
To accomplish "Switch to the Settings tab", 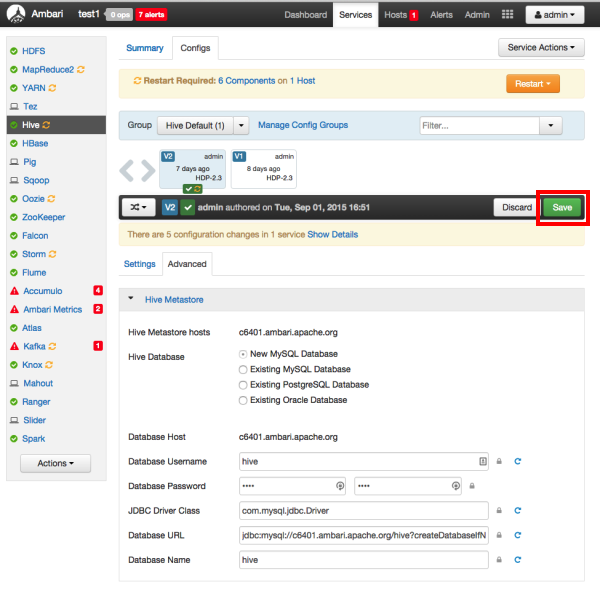I will (x=140, y=264).
